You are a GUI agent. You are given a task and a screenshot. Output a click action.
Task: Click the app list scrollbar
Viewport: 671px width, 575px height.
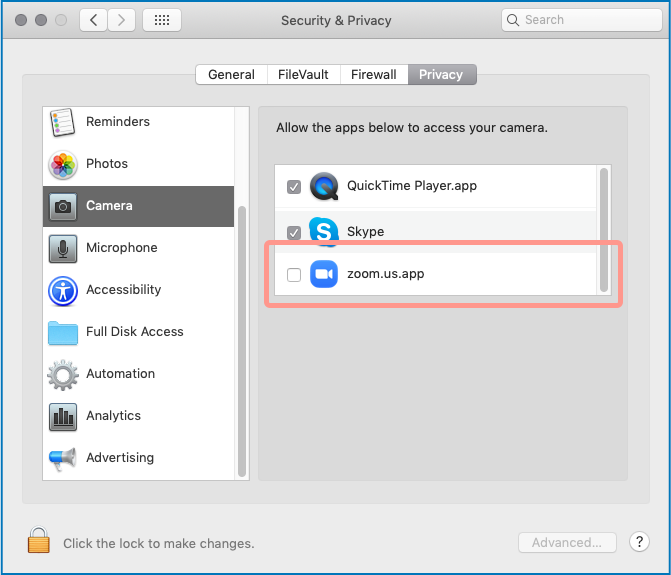(604, 230)
